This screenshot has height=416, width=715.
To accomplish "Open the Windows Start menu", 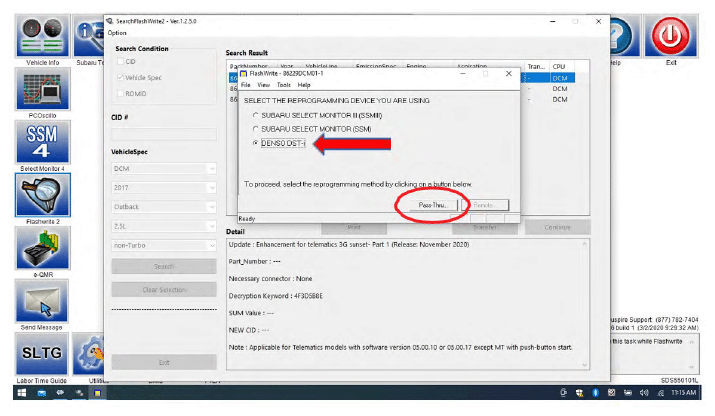I will click(21, 393).
